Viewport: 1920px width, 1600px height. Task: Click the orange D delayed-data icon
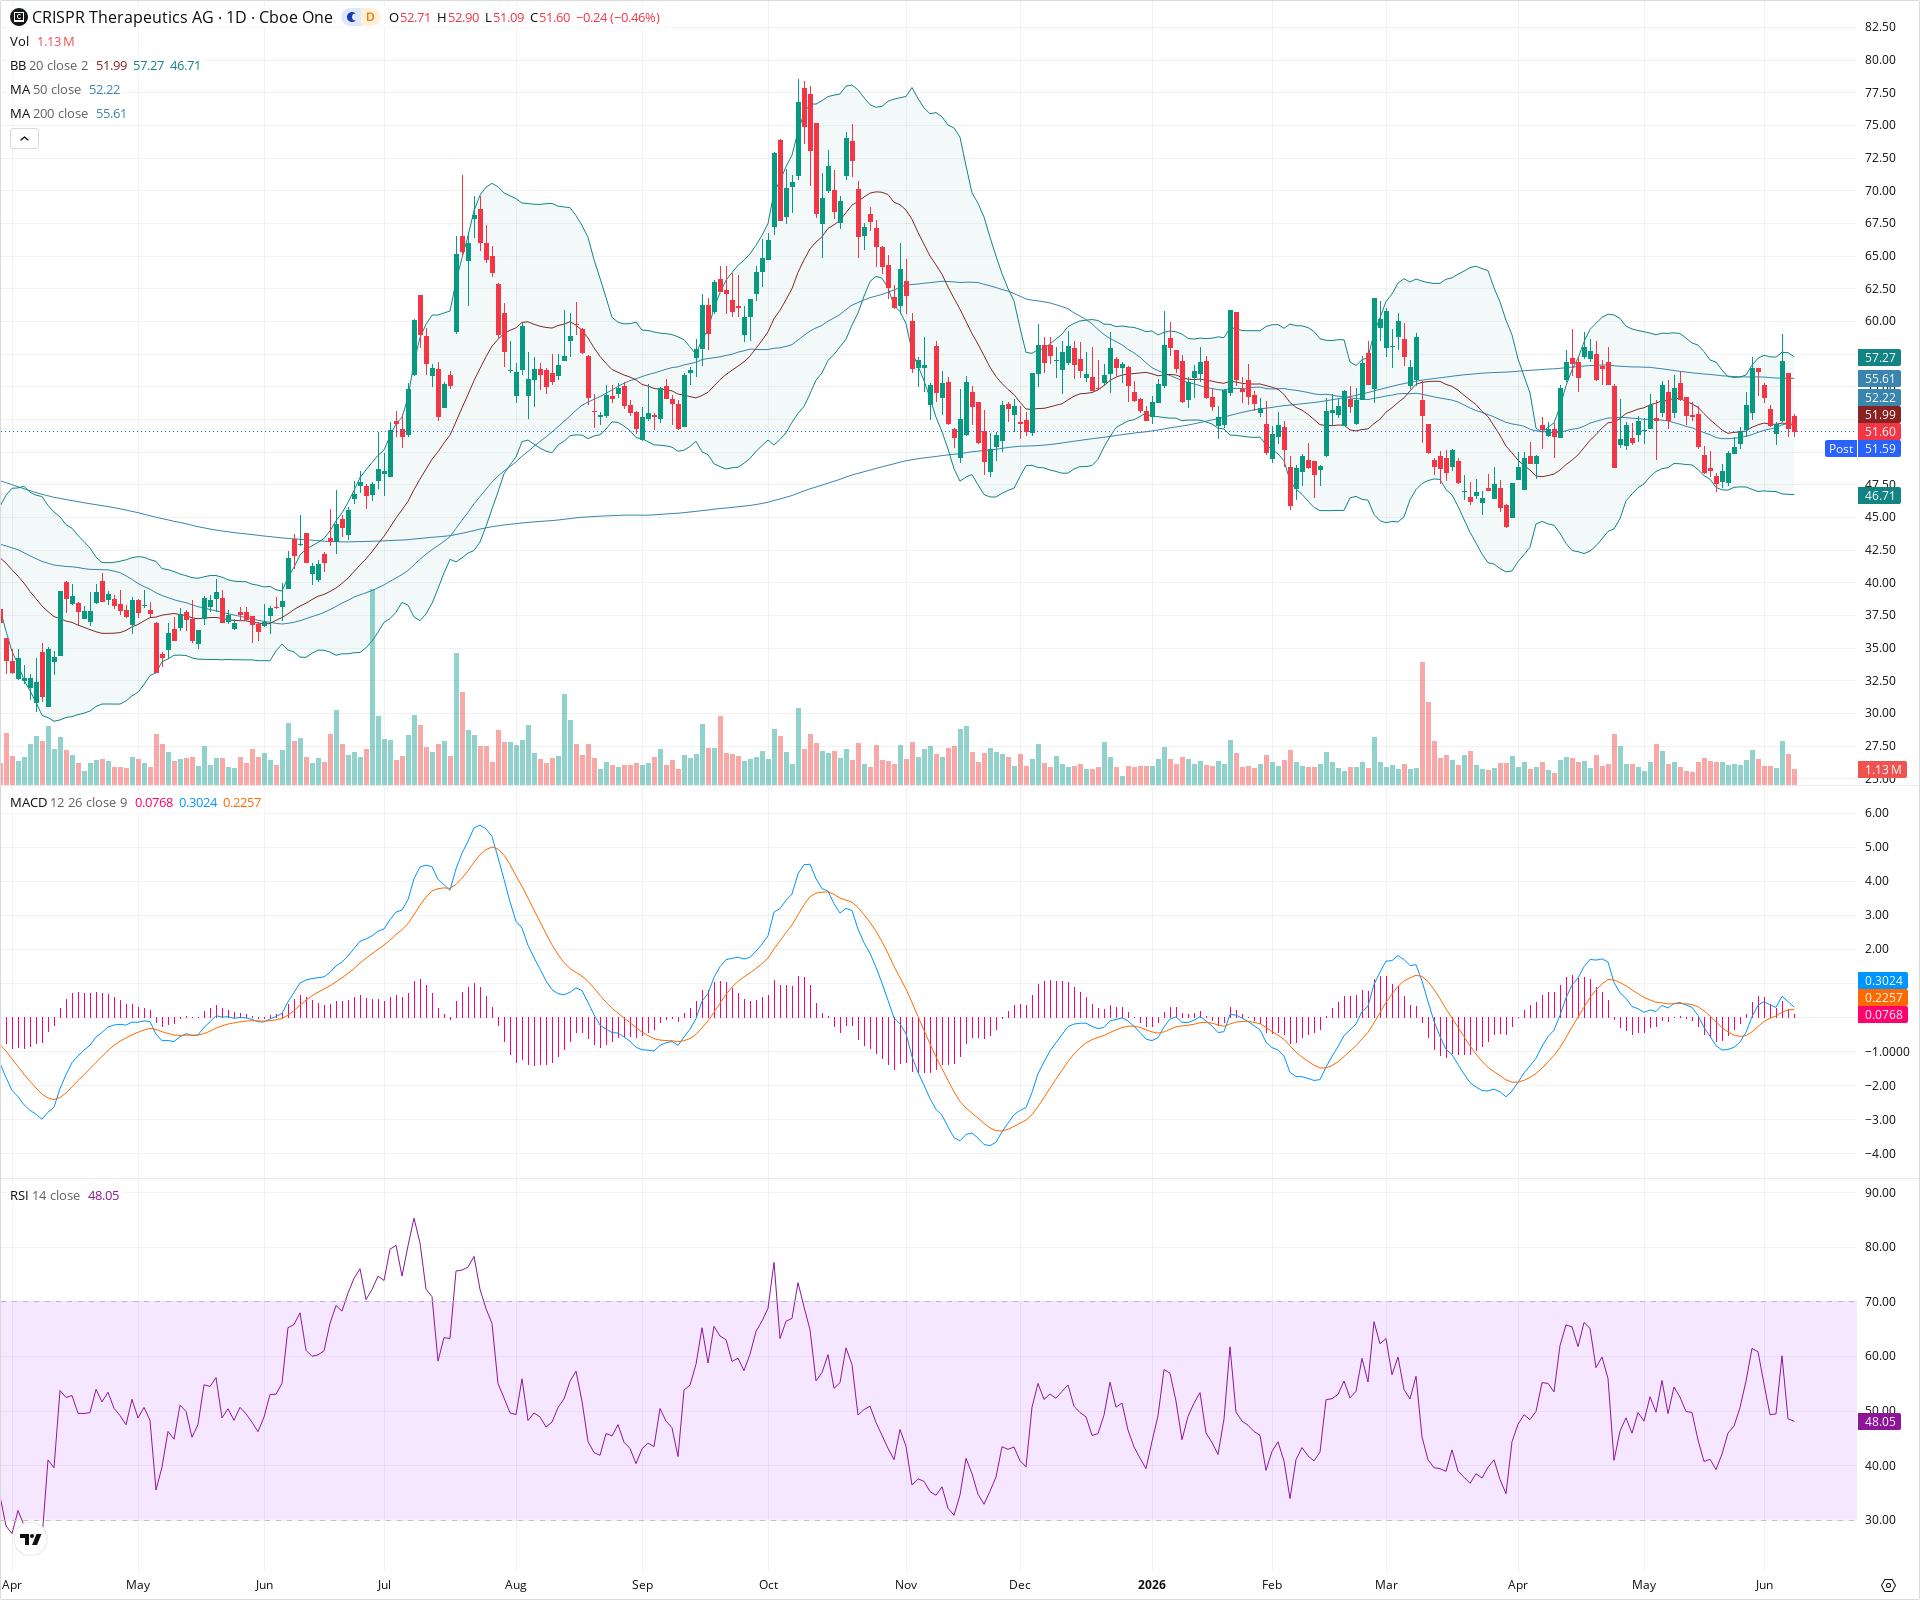pyautogui.click(x=370, y=17)
